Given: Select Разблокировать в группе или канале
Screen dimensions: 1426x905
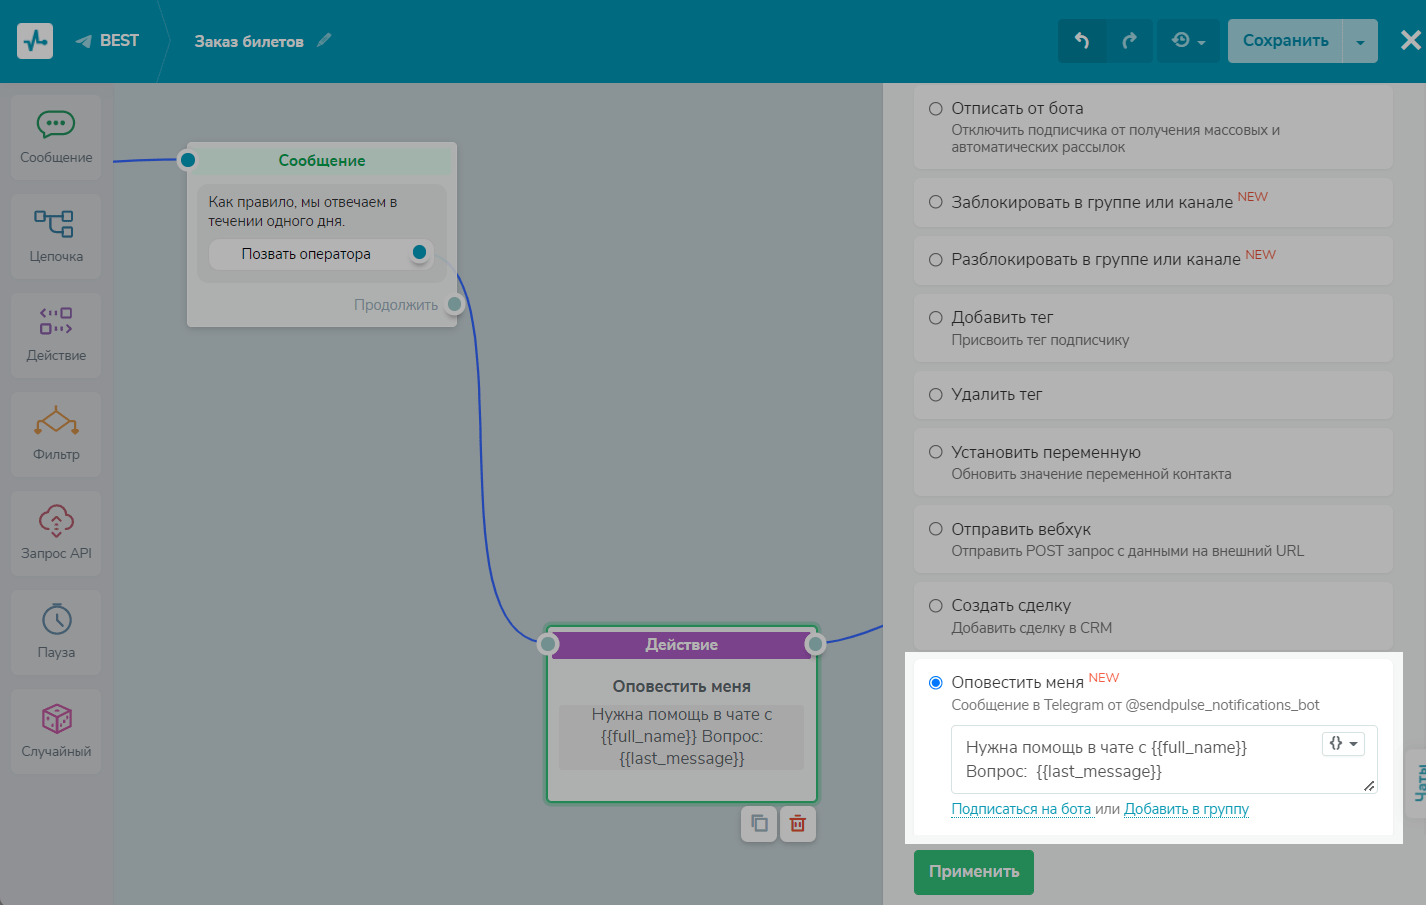Looking at the screenshot, I should [1153, 260].
